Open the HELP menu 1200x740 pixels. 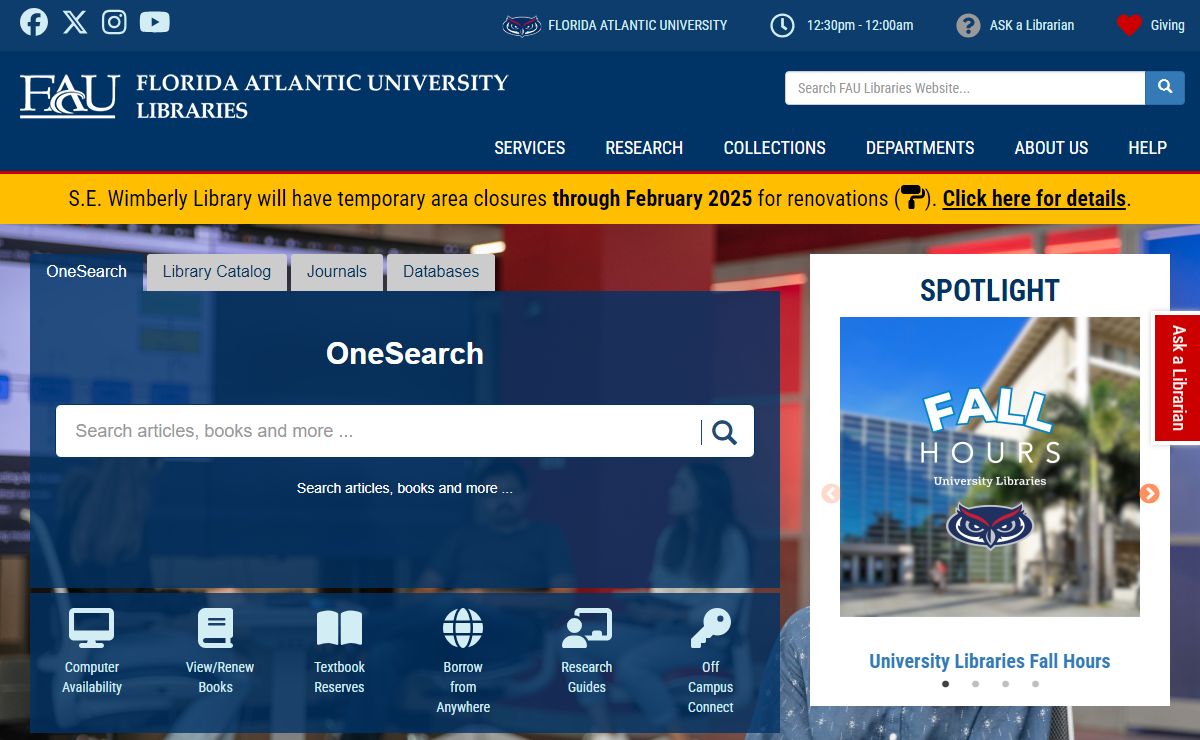[x=1147, y=148]
